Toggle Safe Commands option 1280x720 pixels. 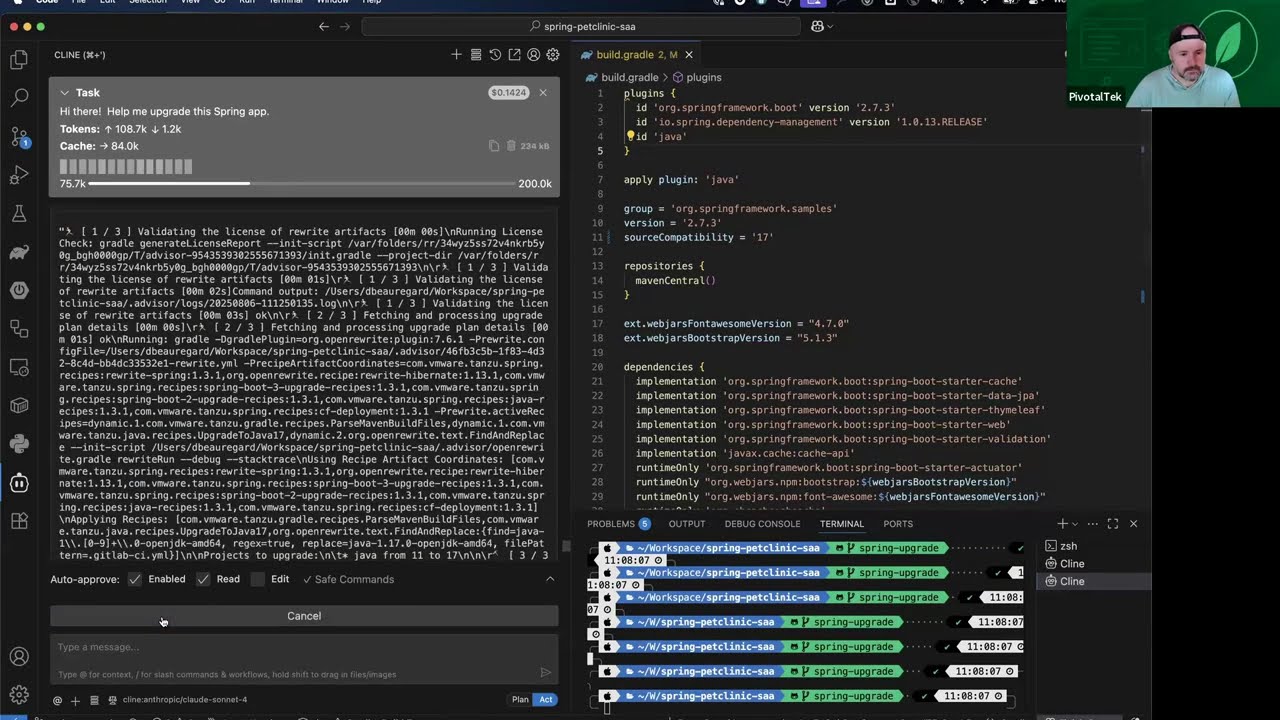click(348, 579)
